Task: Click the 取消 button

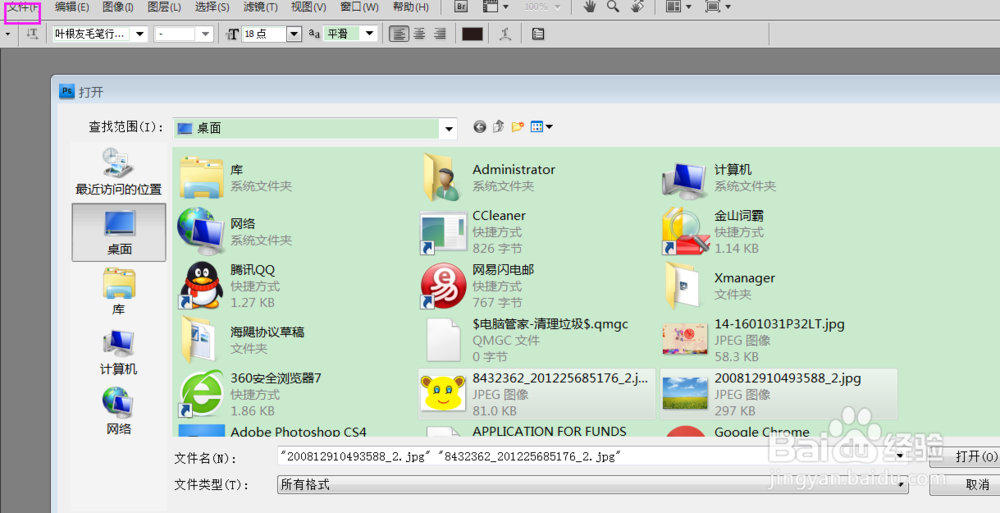Action: pos(972,484)
